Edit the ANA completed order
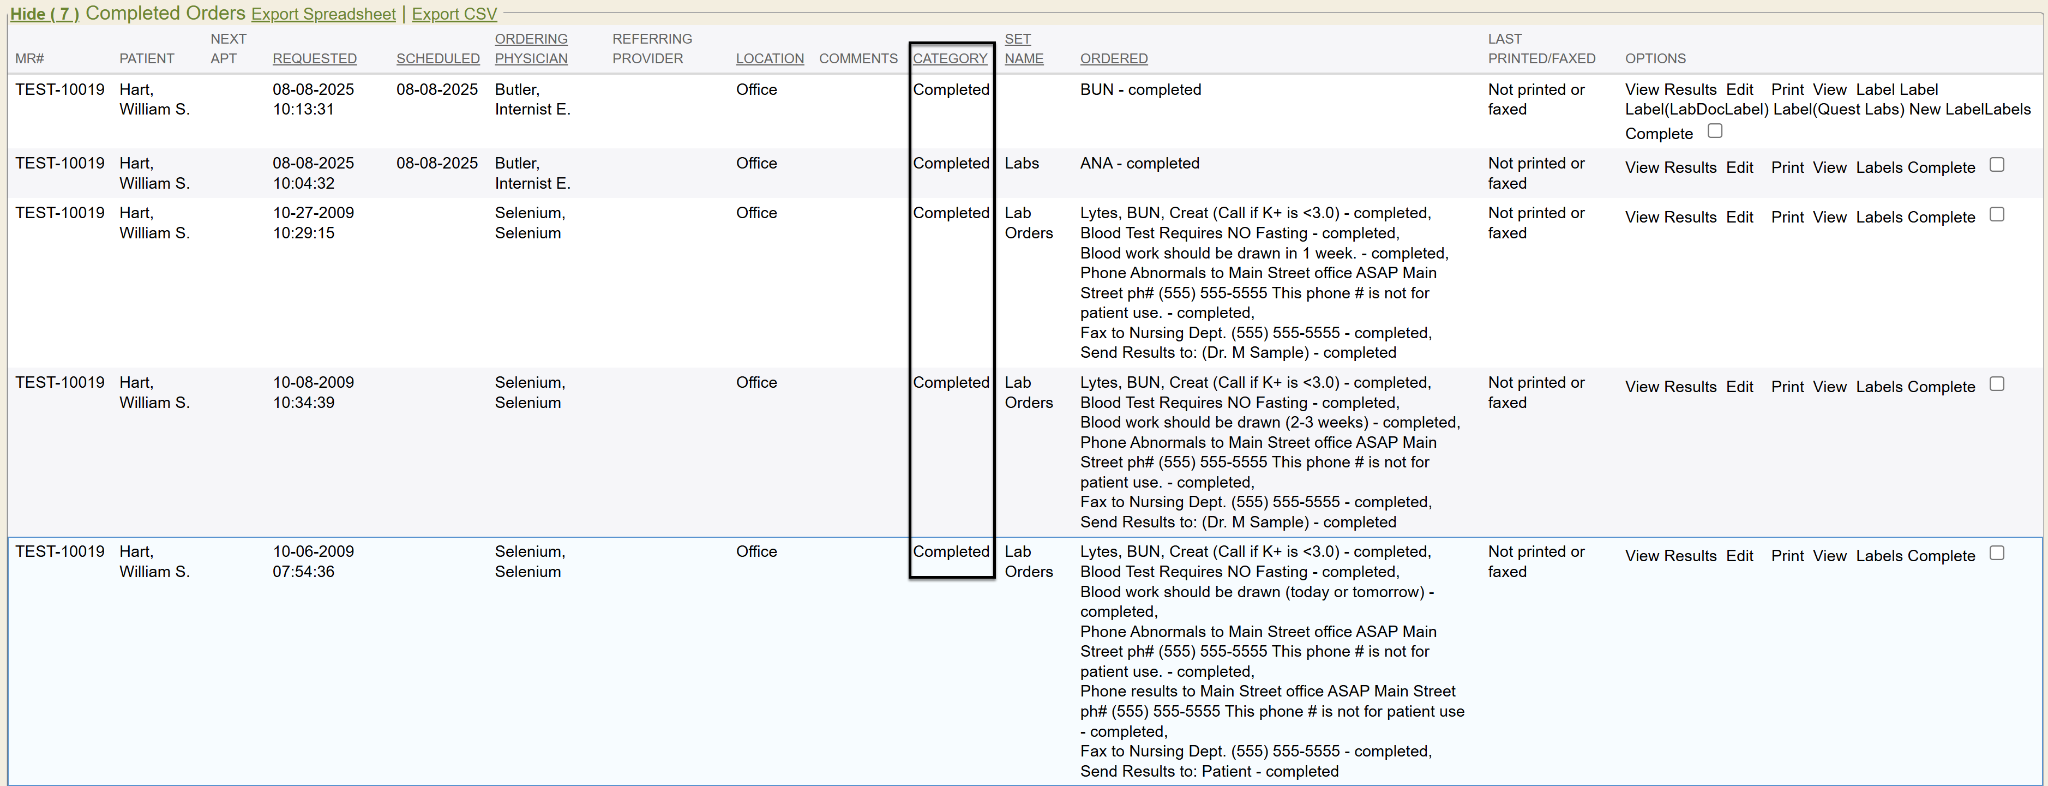2048x786 pixels. [1739, 168]
